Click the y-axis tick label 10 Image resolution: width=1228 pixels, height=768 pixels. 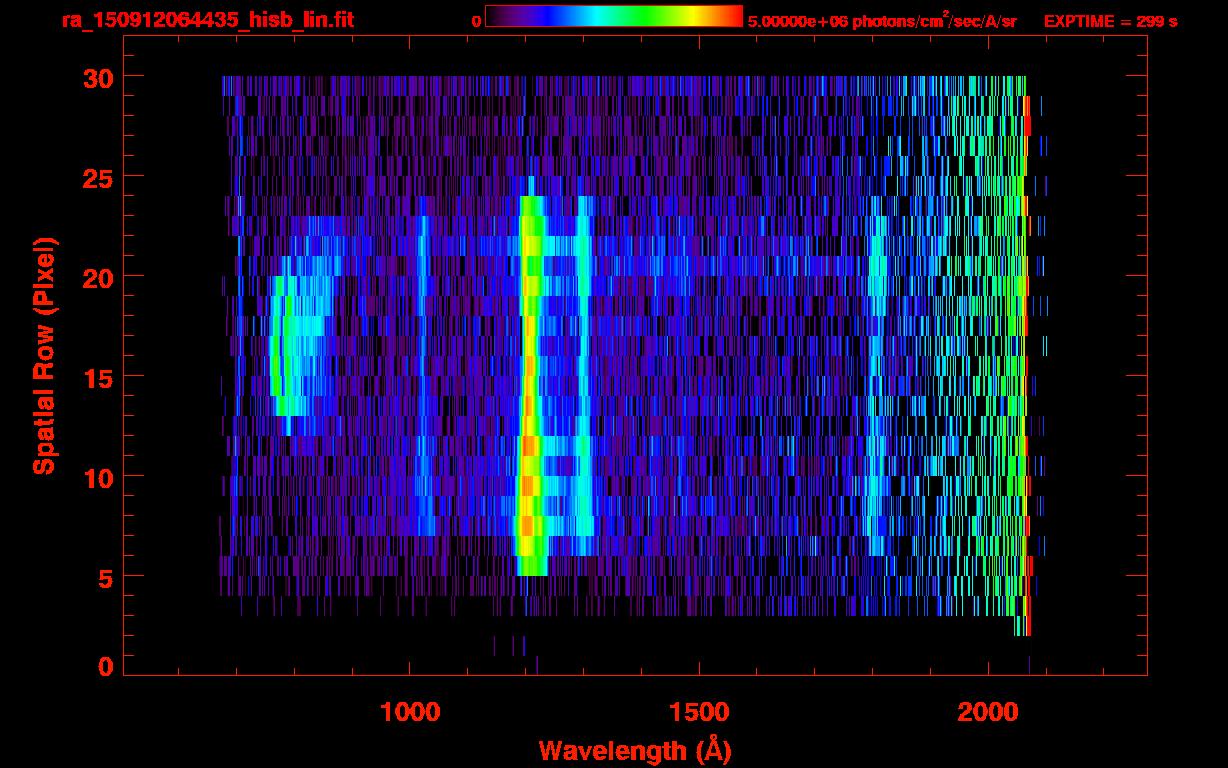click(x=96, y=477)
